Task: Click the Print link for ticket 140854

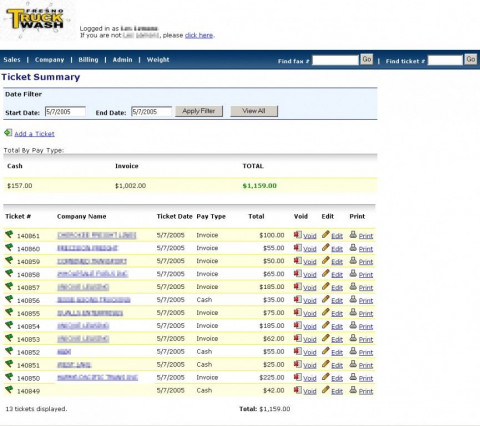Action: 366,327
